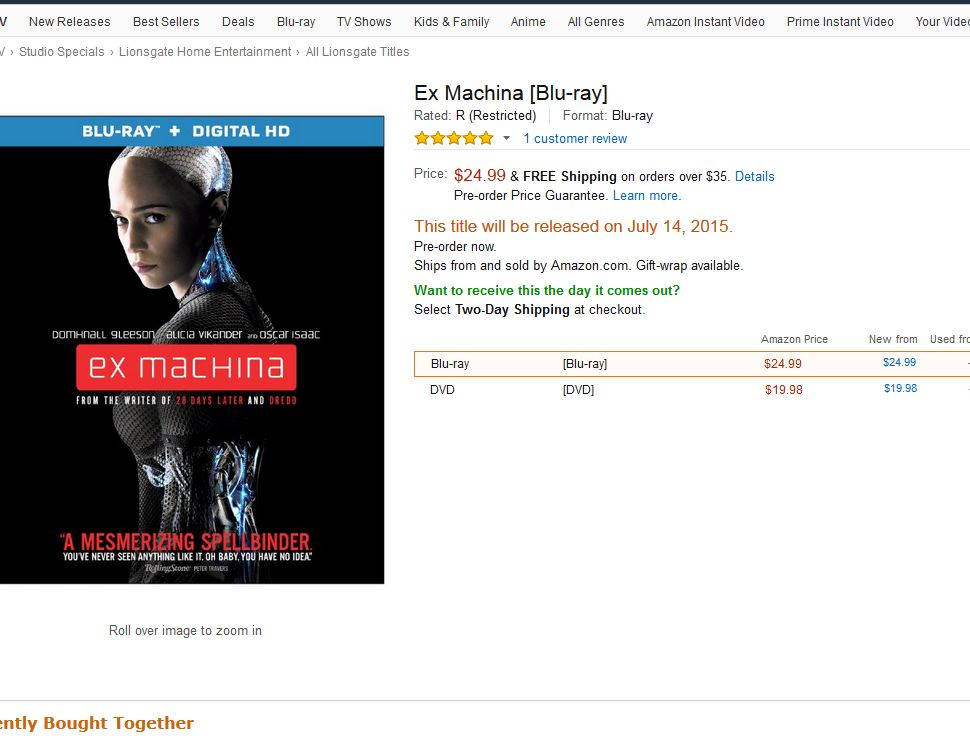Select the Anime navigation item
The height and width of the screenshot is (749, 970).
[x=528, y=22]
